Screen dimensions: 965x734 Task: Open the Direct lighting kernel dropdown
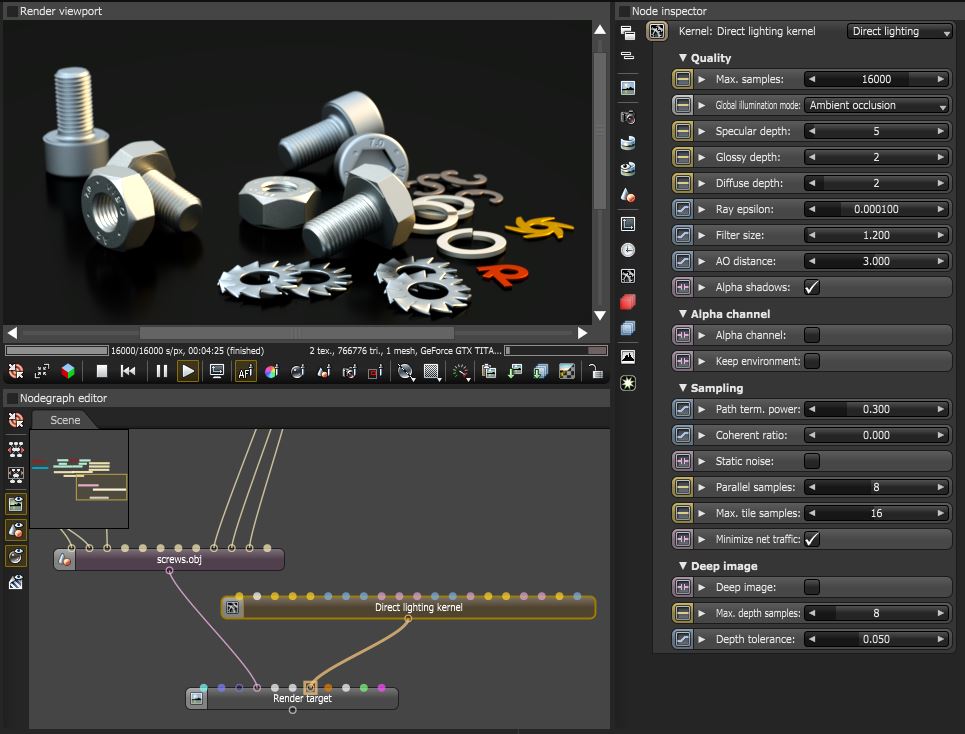click(898, 31)
